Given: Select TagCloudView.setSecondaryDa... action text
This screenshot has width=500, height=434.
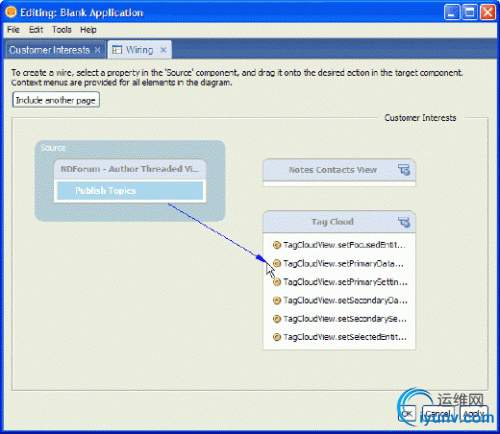Looking at the screenshot, I should (x=345, y=300).
